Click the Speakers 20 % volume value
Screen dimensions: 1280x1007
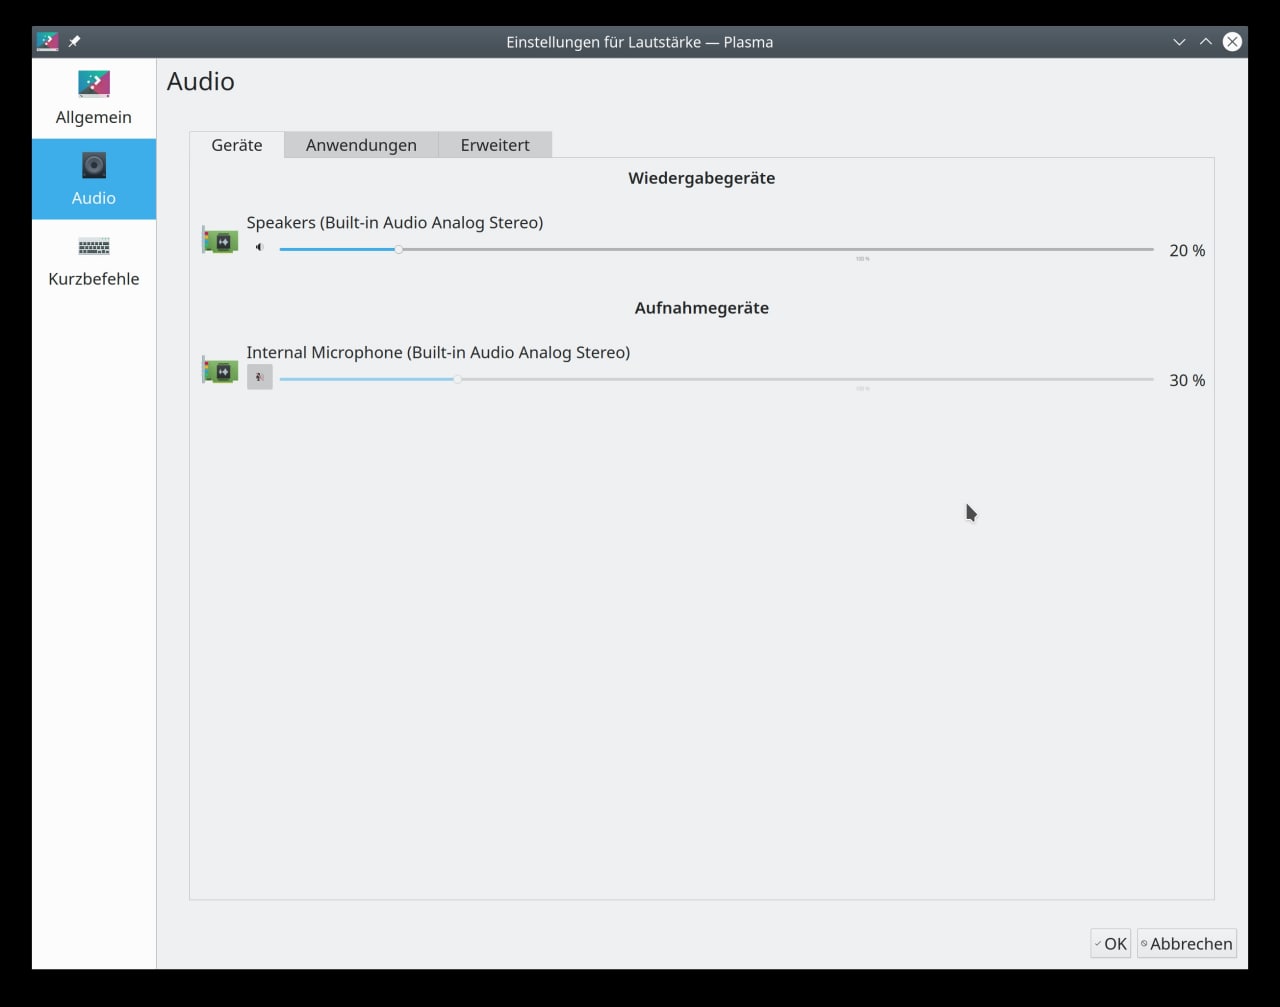click(x=1187, y=251)
